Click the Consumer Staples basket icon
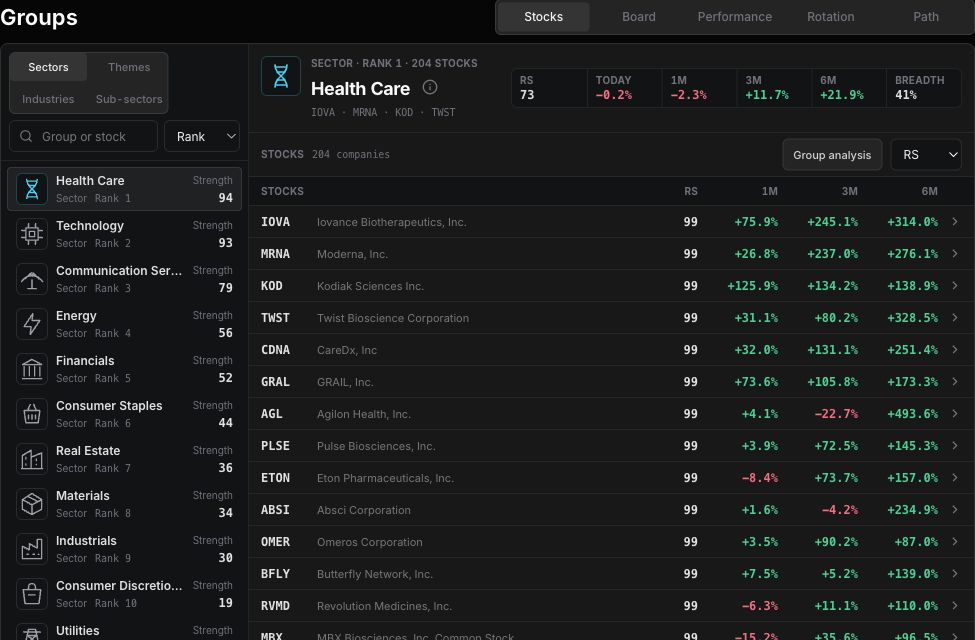Screen dimensions: 975x640 point(32,414)
